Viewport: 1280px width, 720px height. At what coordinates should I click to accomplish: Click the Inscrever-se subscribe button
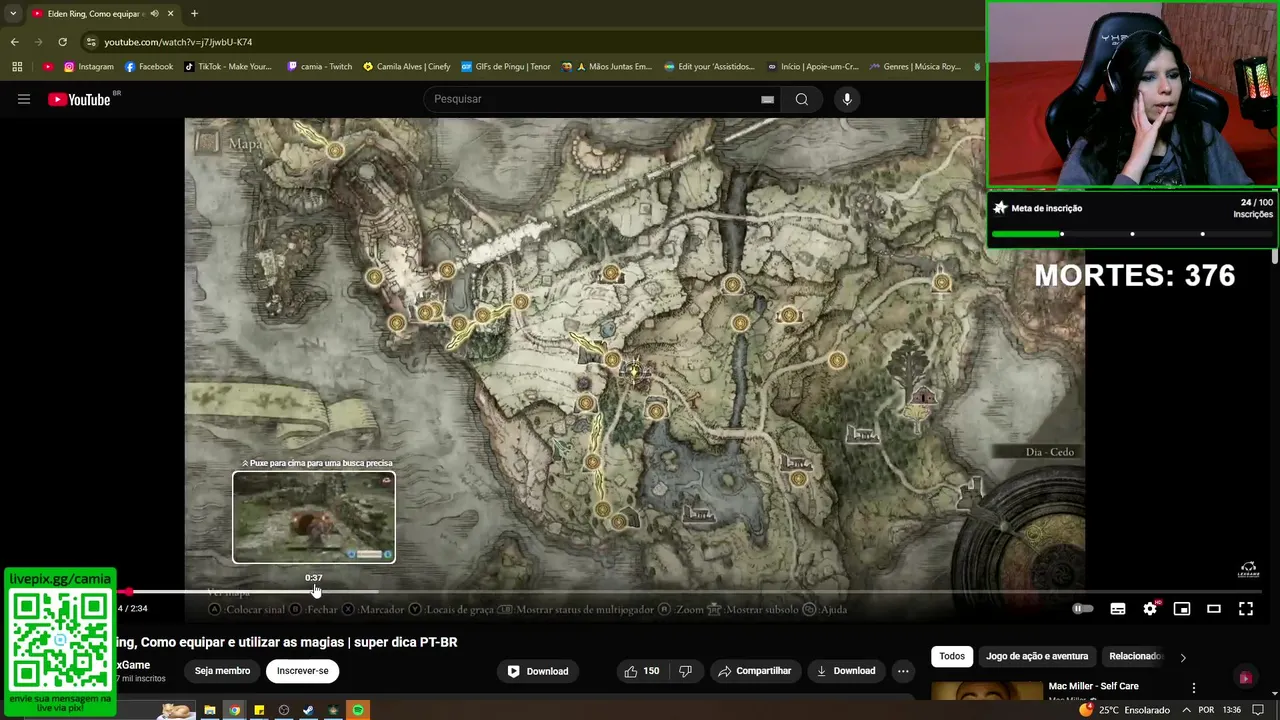tap(303, 671)
